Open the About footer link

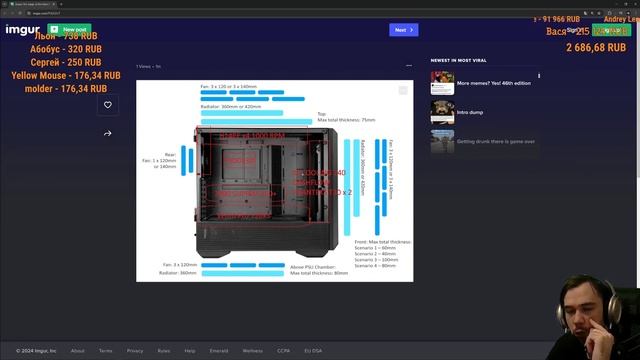(78, 351)
